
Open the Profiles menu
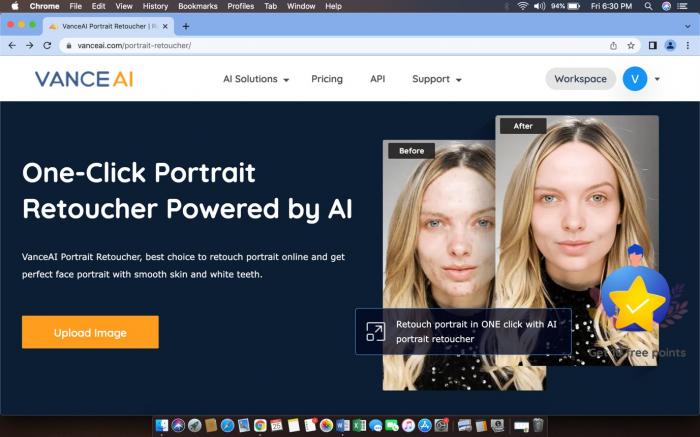click(241, 6)
